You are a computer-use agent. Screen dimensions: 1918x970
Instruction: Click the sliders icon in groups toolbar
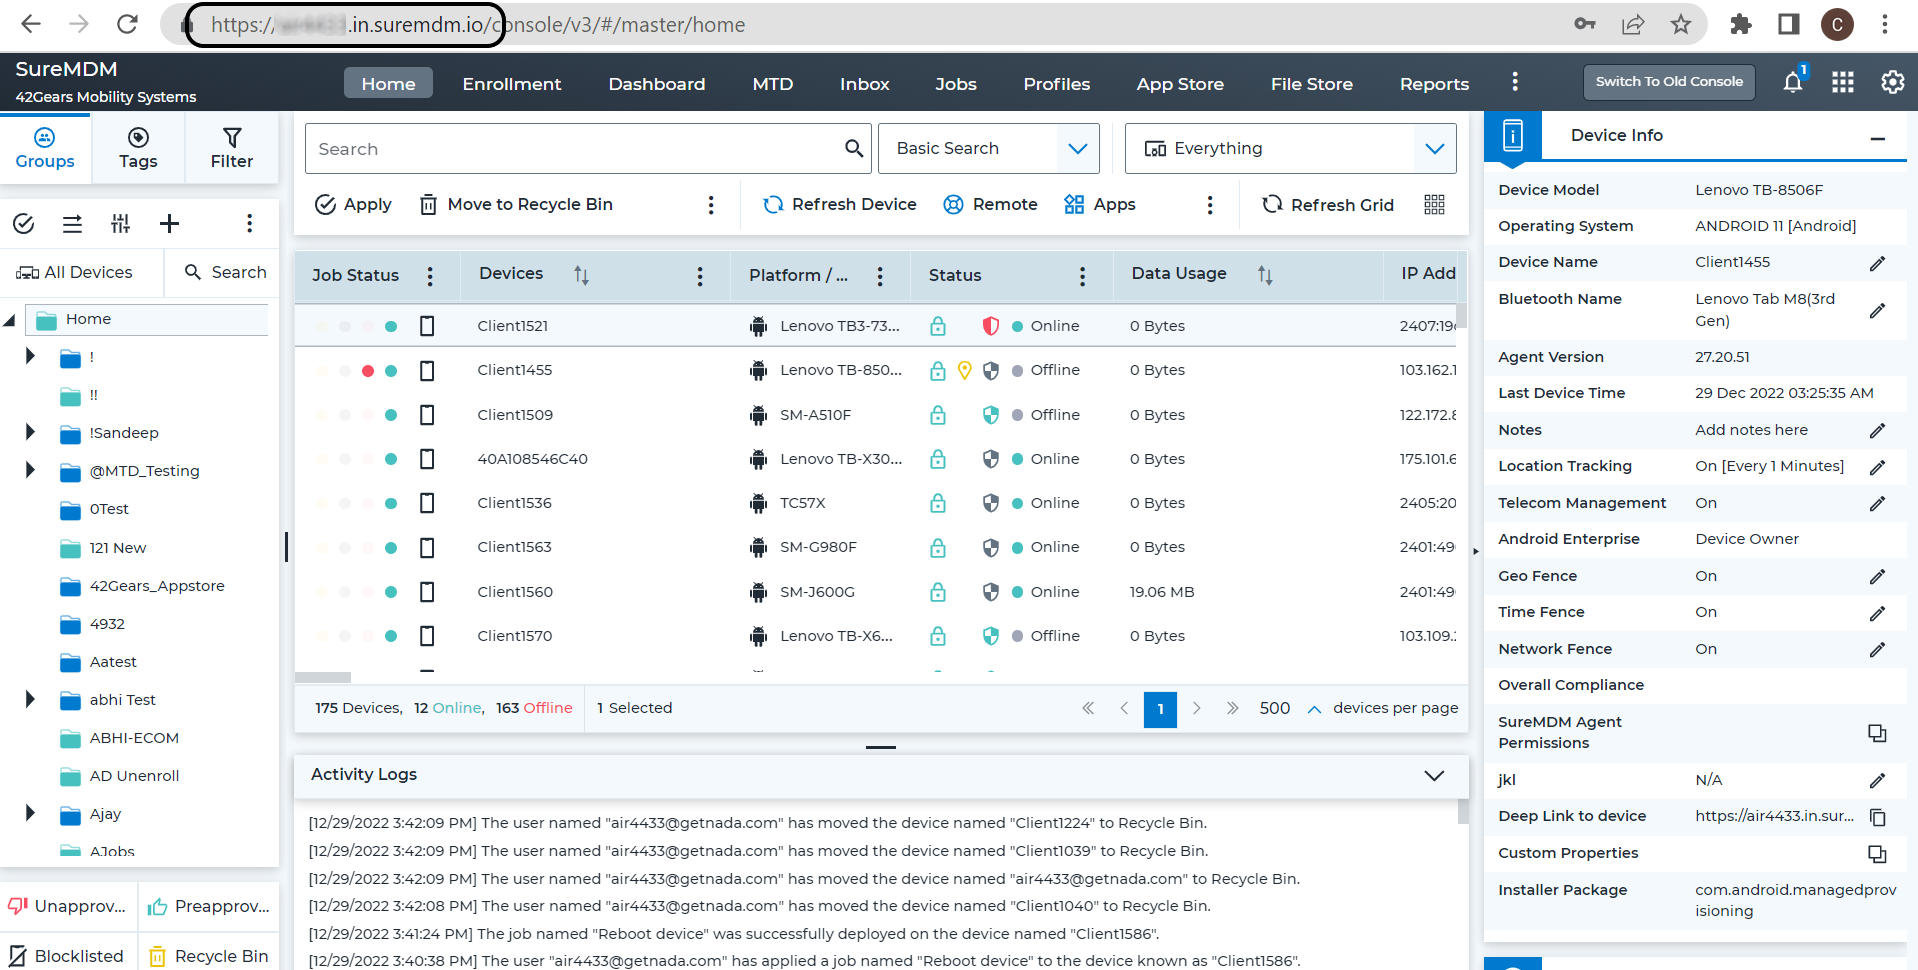[x=121, y=223]
